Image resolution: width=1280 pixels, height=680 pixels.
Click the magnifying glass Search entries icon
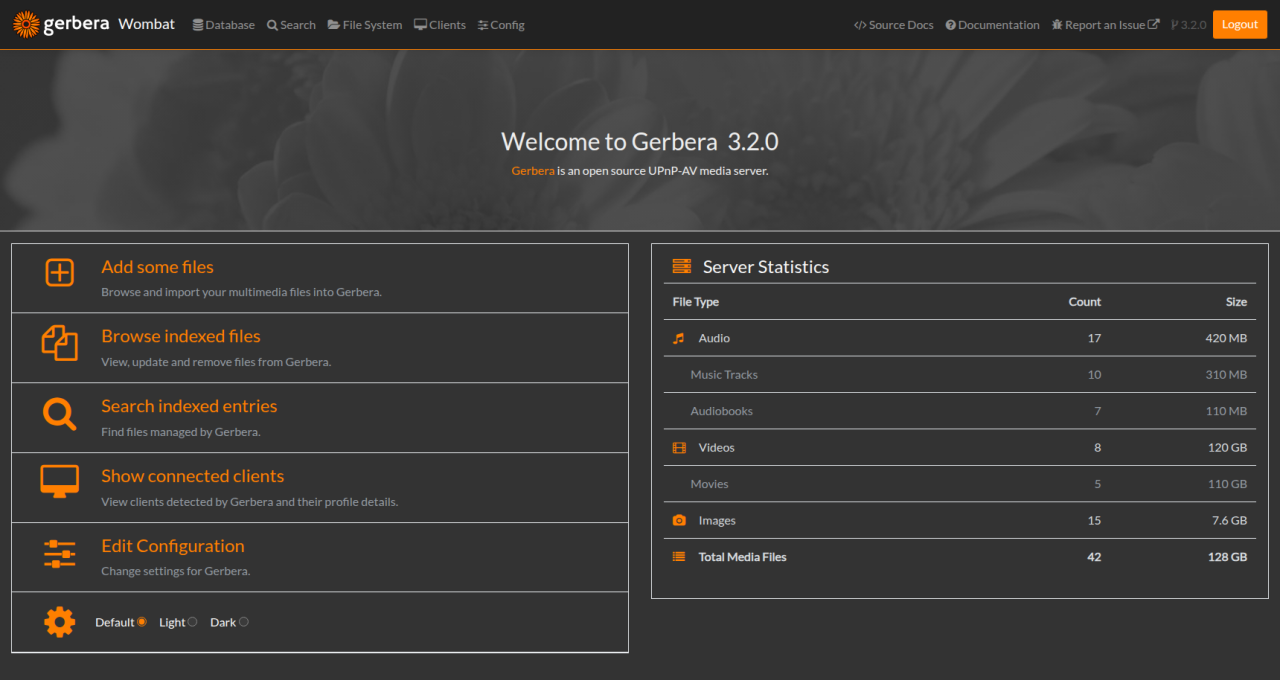[x=60, y=413]
